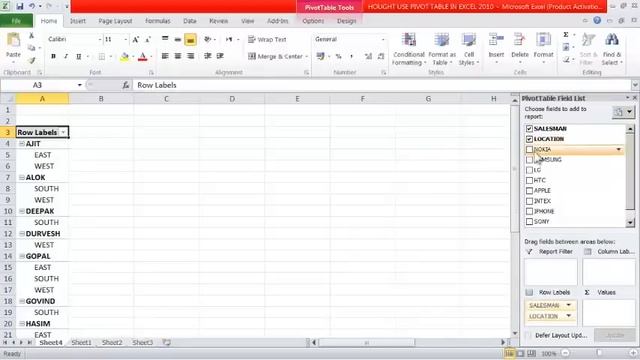Click the zoom slider in status bar
The image size is (640, 360).
[x=599, y=353]
